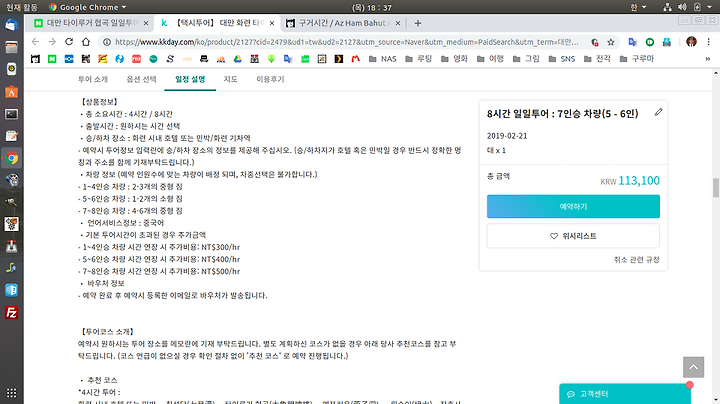Select the 옵션 선택 section tab

click(x=141, y=79)
